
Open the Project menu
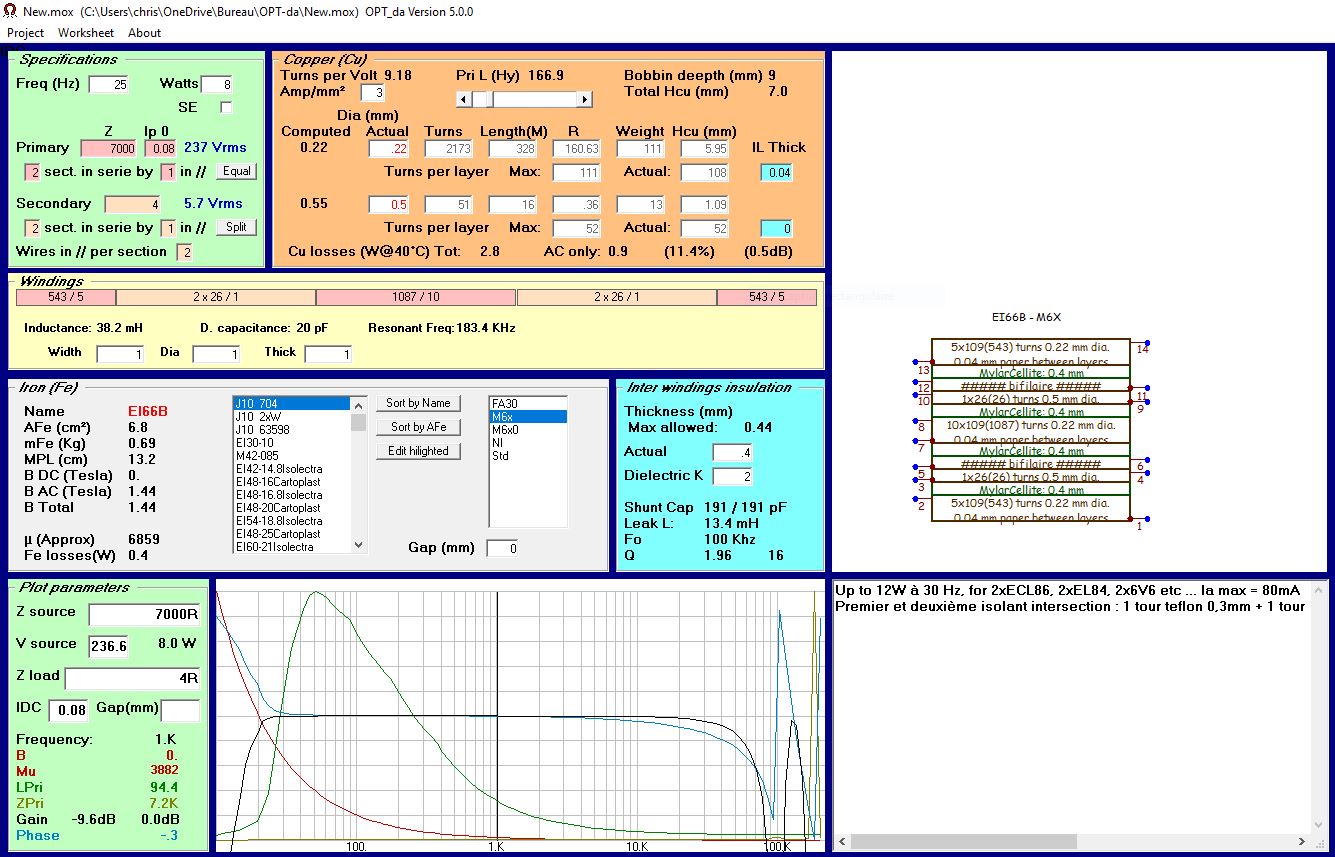[x=26, y=33]
